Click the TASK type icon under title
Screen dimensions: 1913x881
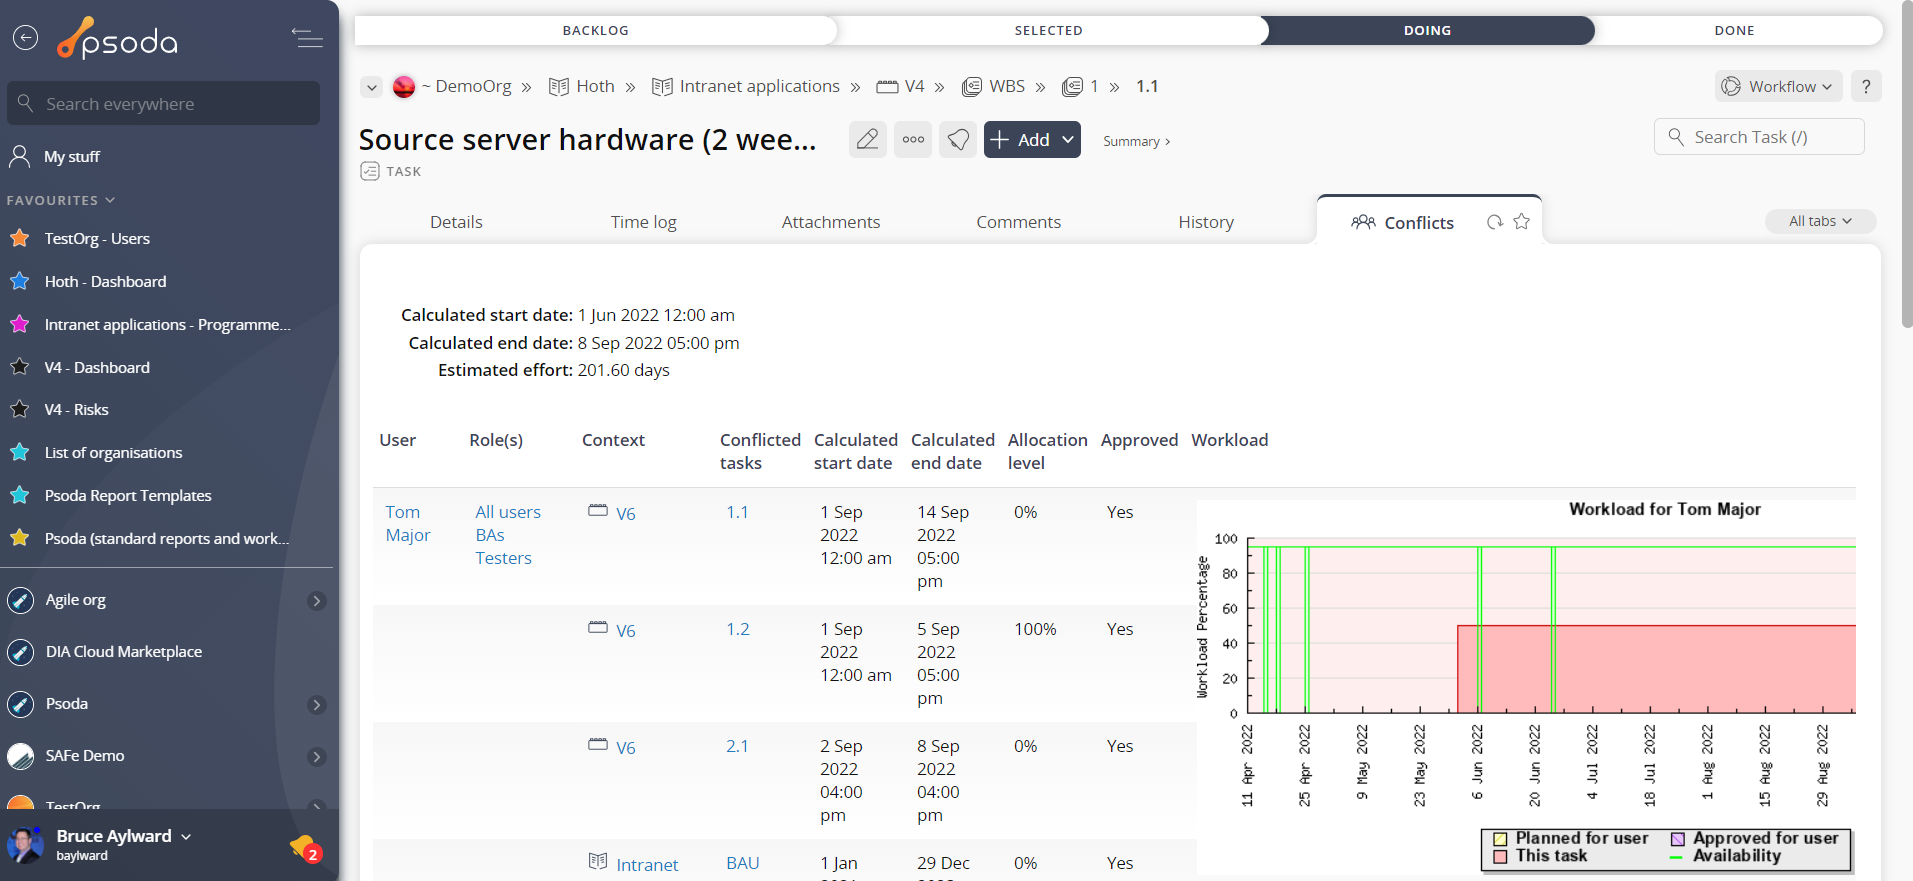point(370,171)
